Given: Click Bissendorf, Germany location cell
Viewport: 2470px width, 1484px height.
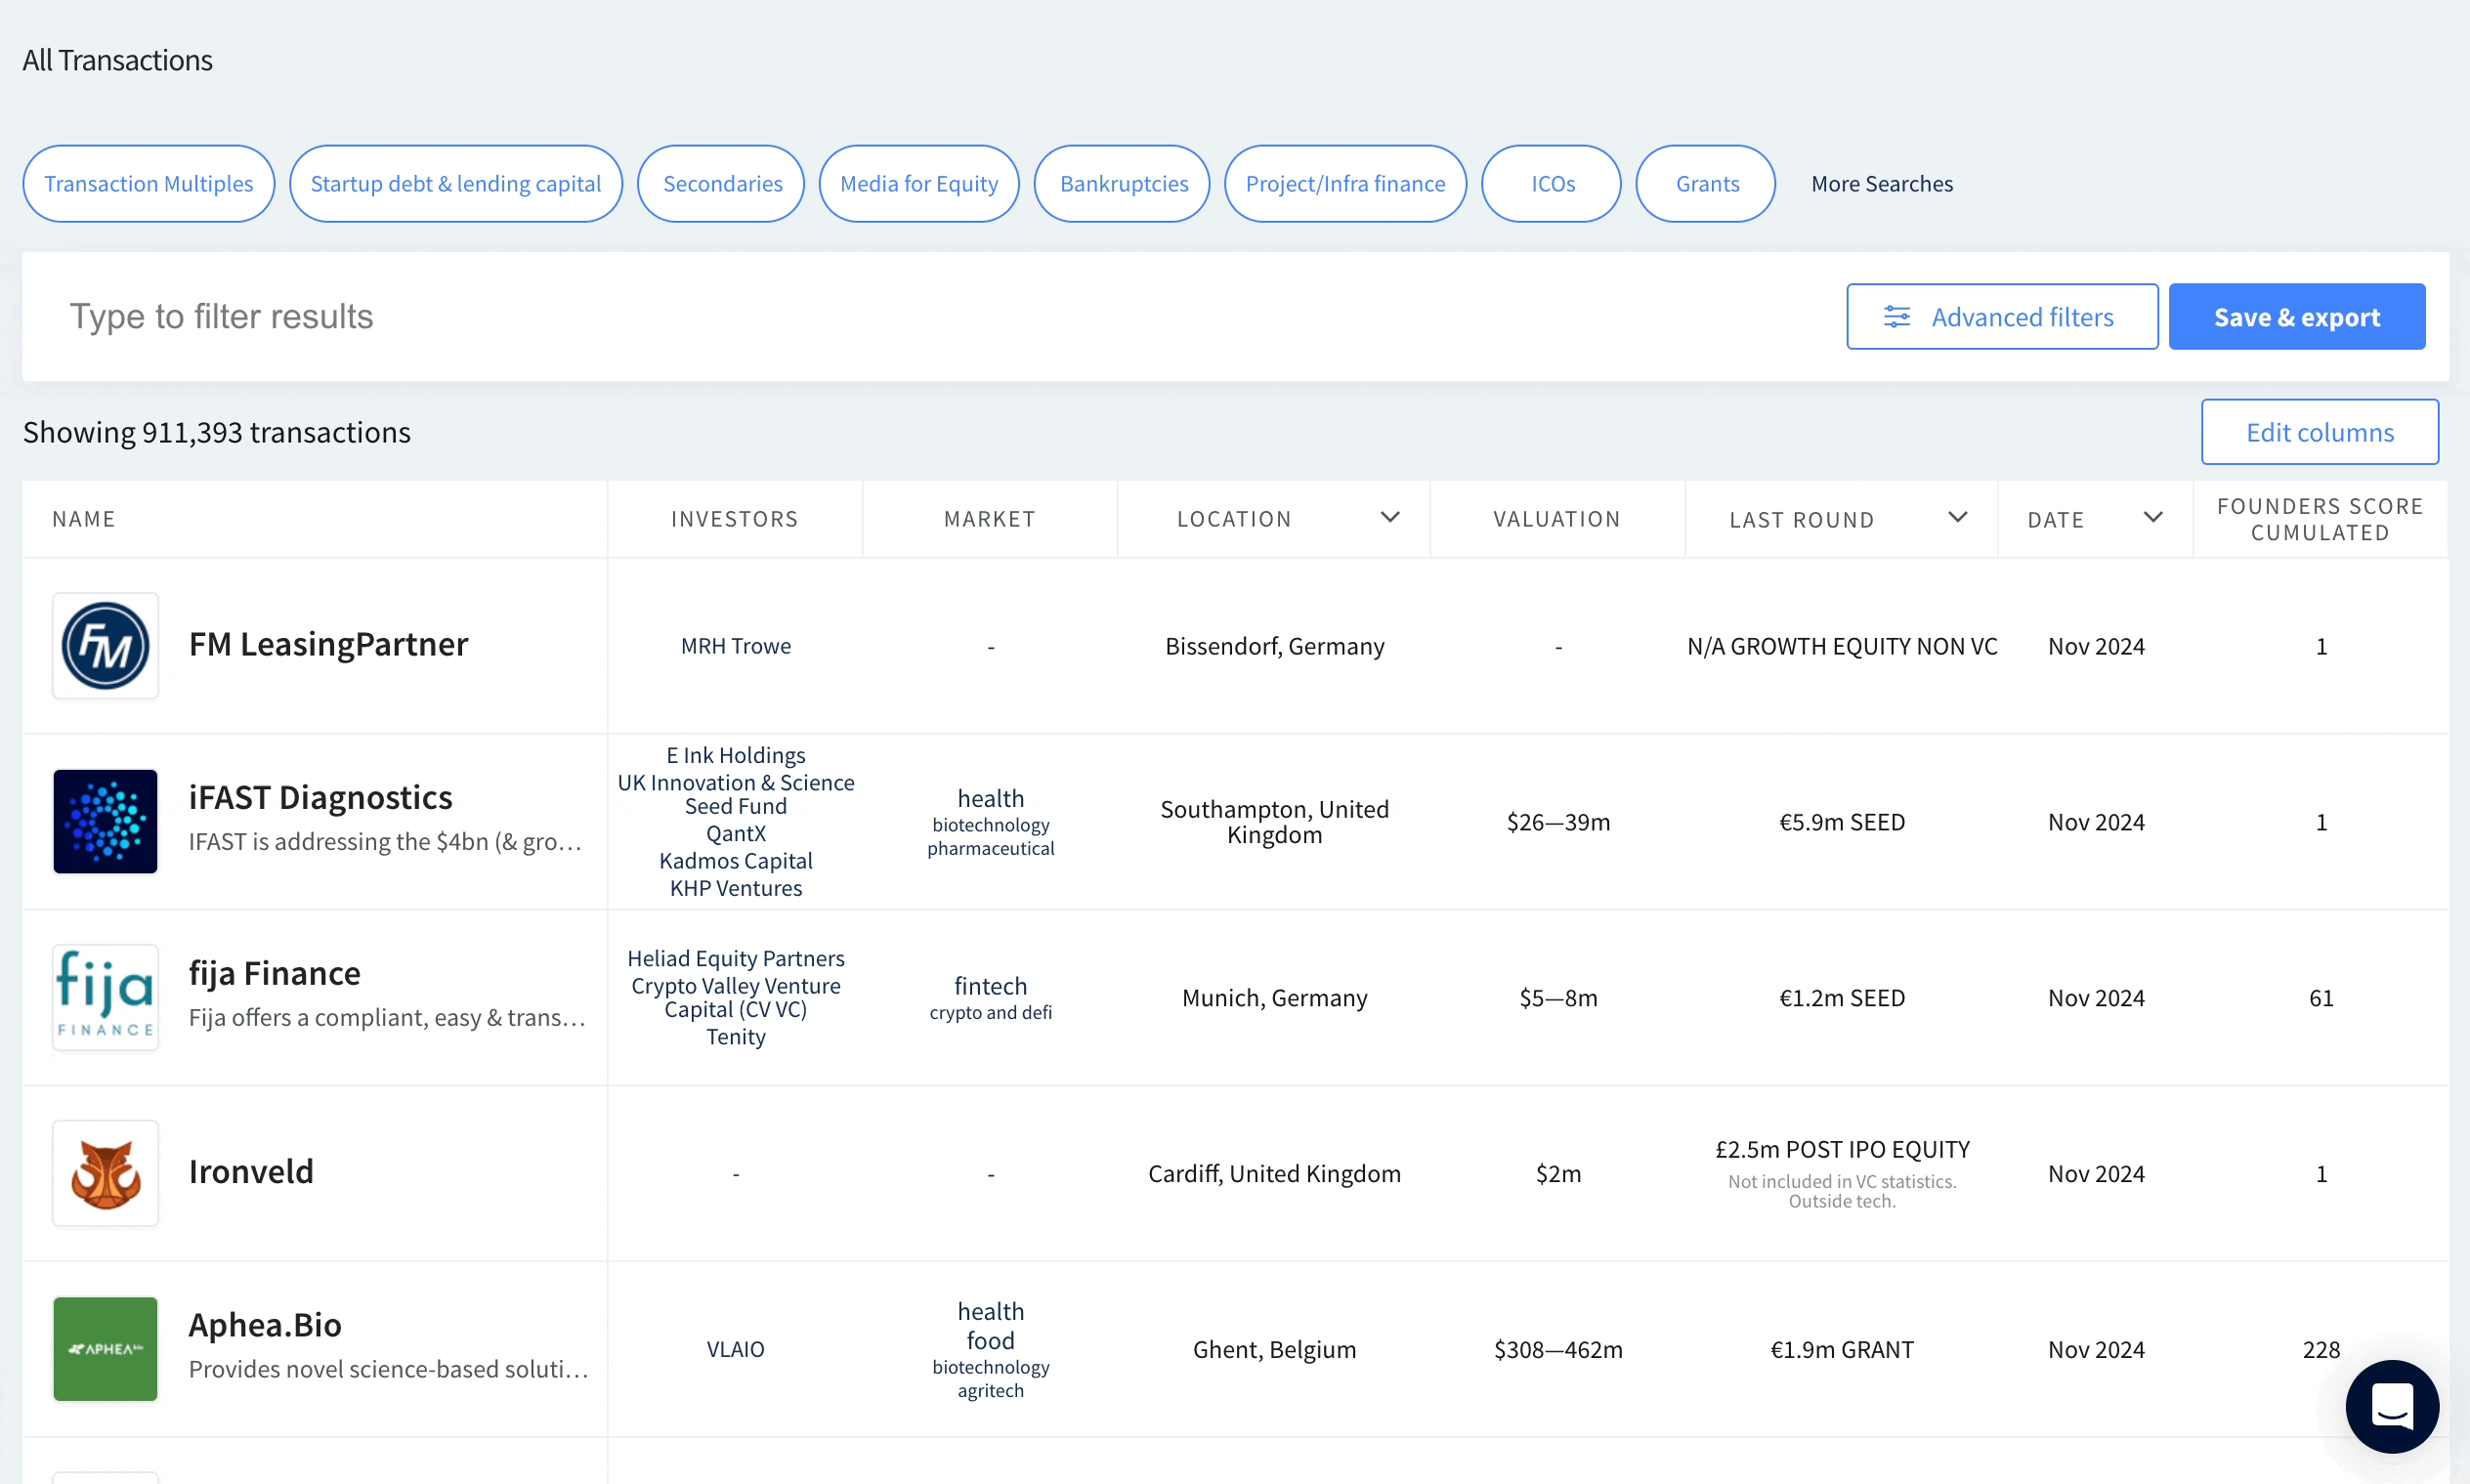Looking at the screenshot, I should coord(1275,646).
